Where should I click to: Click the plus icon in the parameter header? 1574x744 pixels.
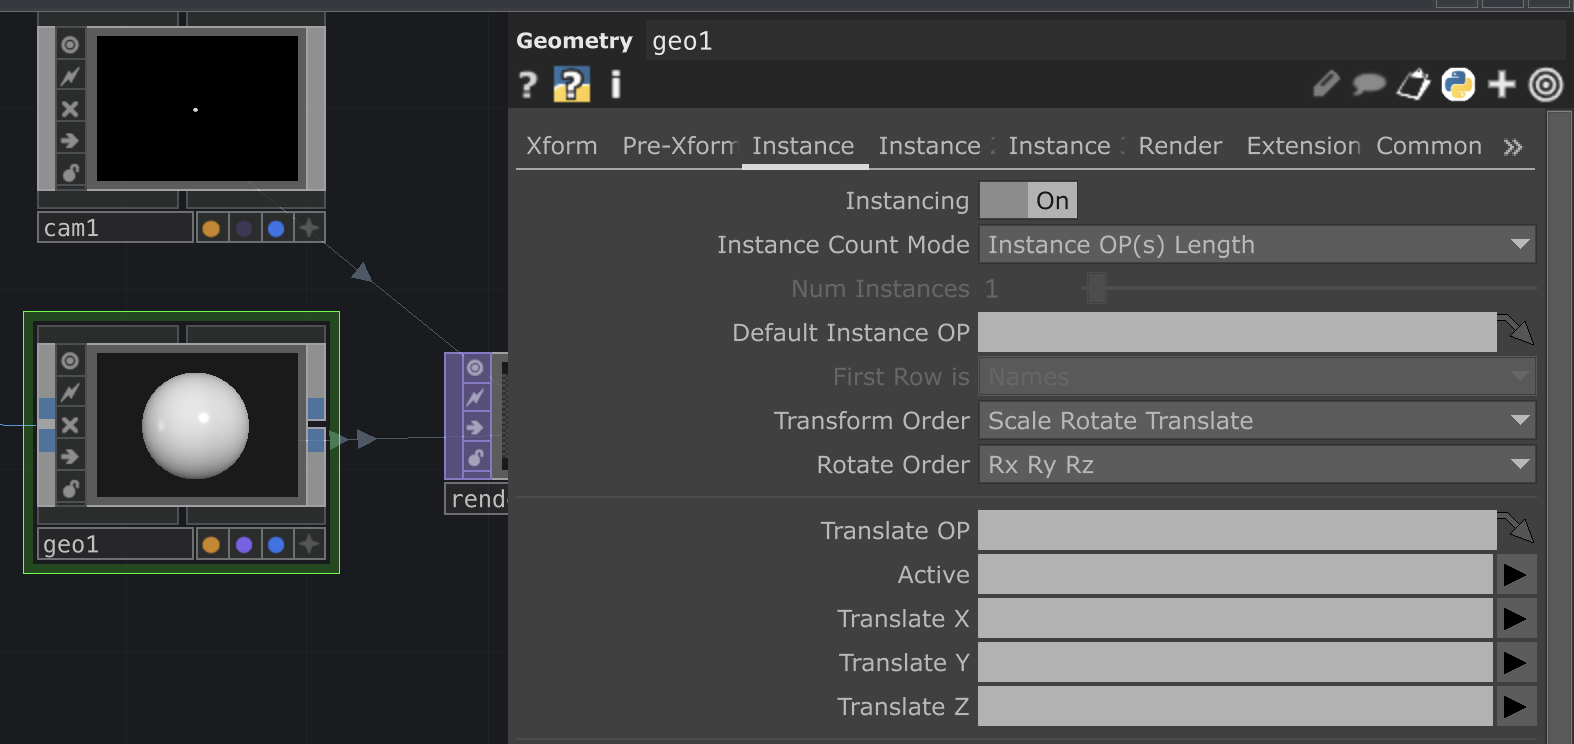[x=1502, y=85]
